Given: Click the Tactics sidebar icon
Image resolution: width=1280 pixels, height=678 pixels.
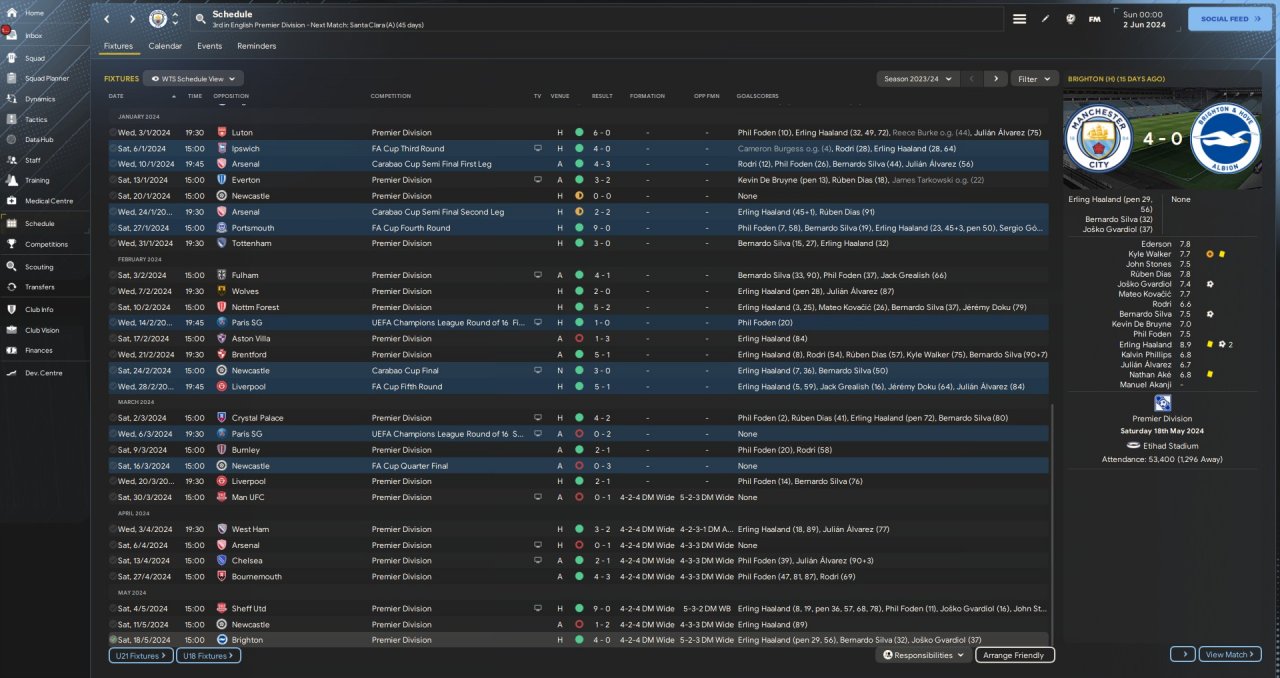Looking at the screenshot, I should pos(13,119).
